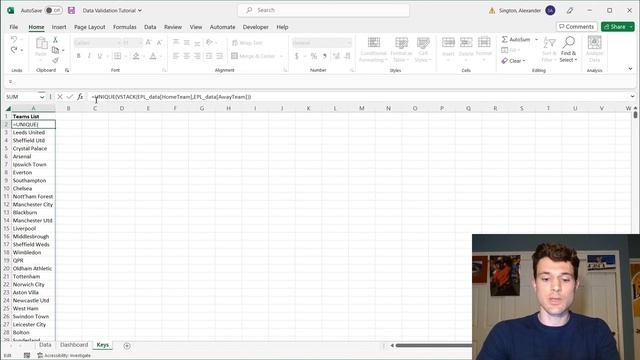
Task: Click the Save icon in title bar
Action: tap(71, 10)
